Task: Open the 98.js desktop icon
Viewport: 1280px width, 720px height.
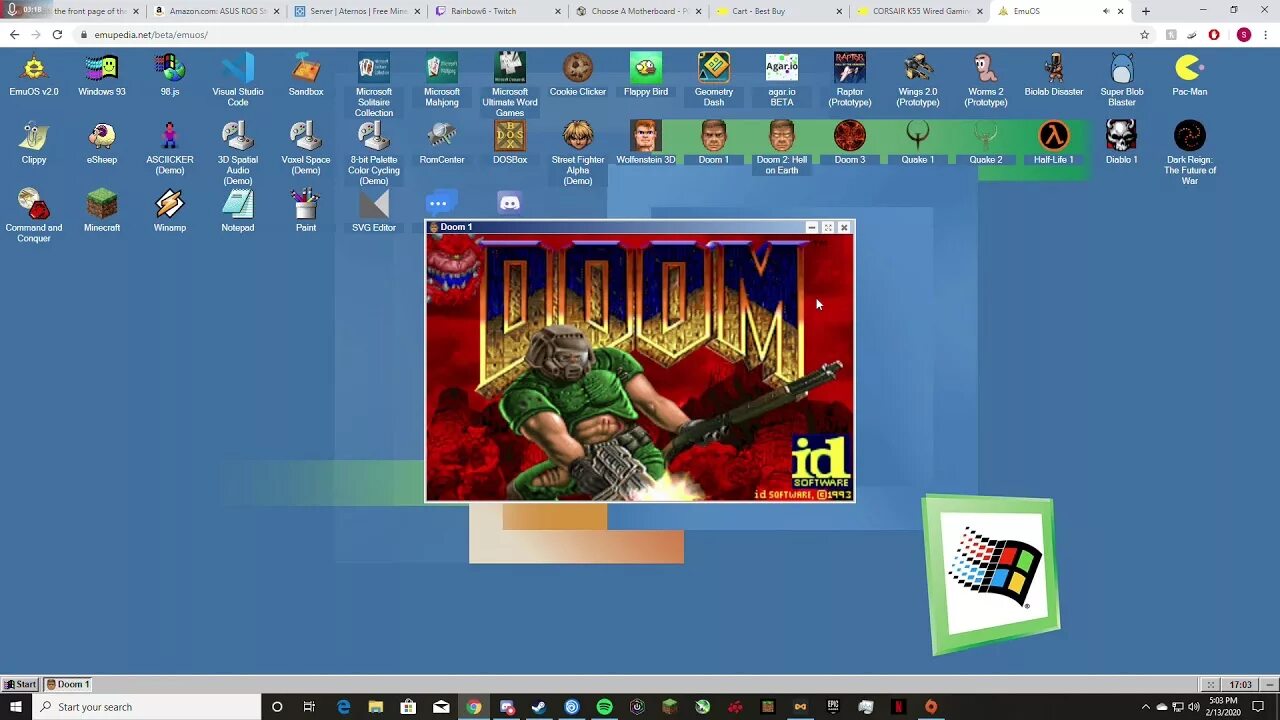Action: pos(170,75)
